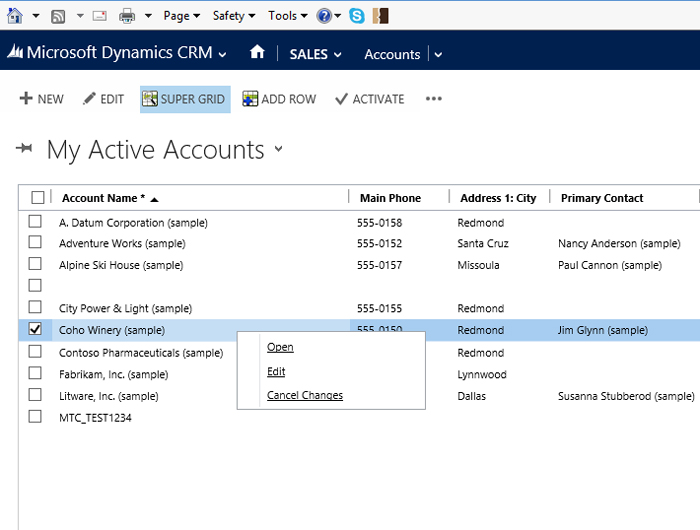Toggle the select-all checkbox in header

[x=38, y=198]
